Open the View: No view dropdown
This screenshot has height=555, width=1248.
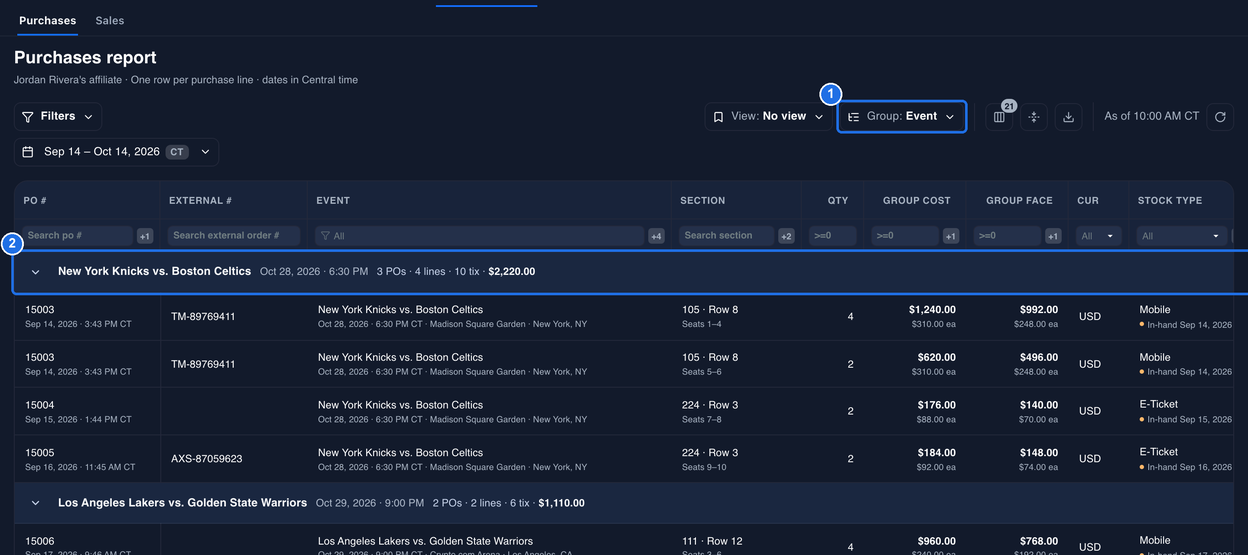[x=768, y=117]
